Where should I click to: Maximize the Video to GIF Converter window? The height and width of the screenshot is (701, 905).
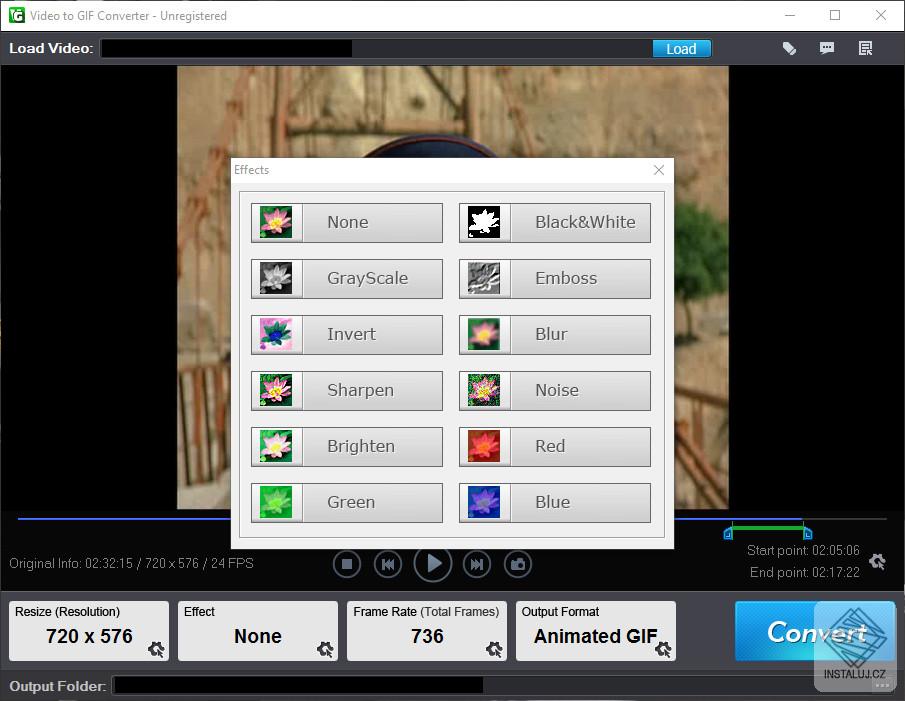(x=835, y=15)
